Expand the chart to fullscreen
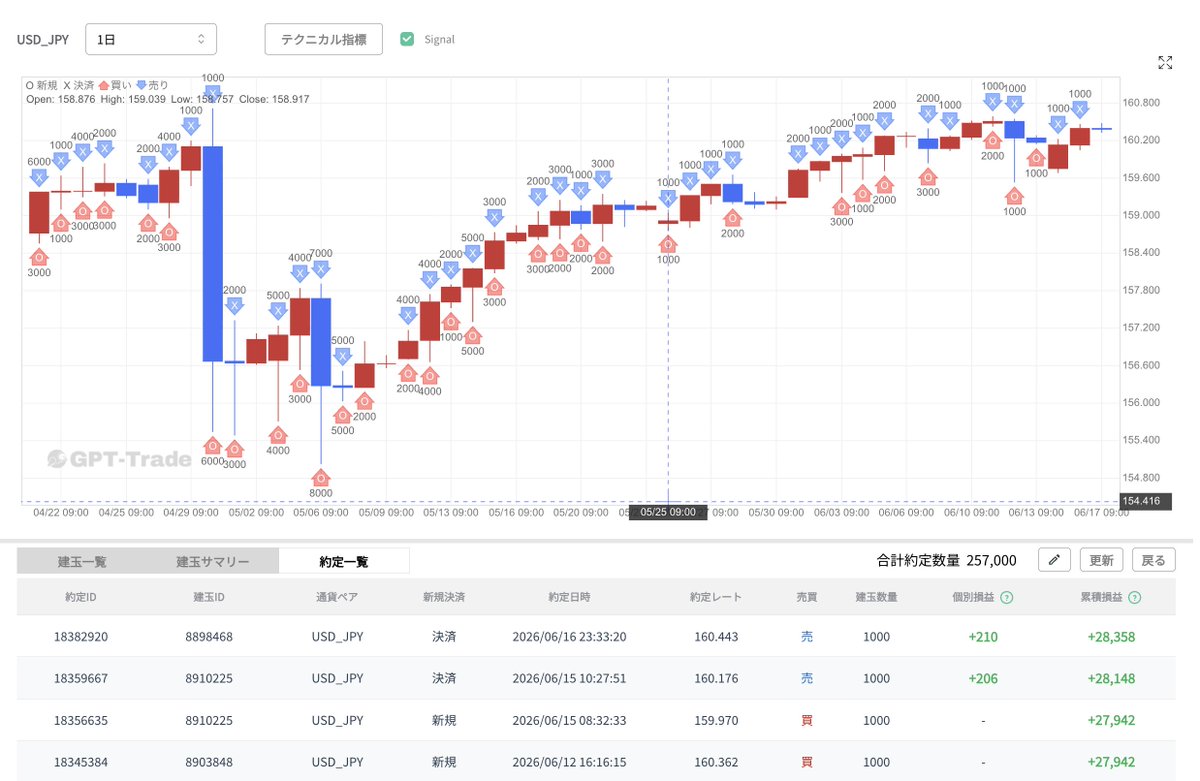Image resolution: width=1200 pixels, height=781 pixels. [1165, 63]
